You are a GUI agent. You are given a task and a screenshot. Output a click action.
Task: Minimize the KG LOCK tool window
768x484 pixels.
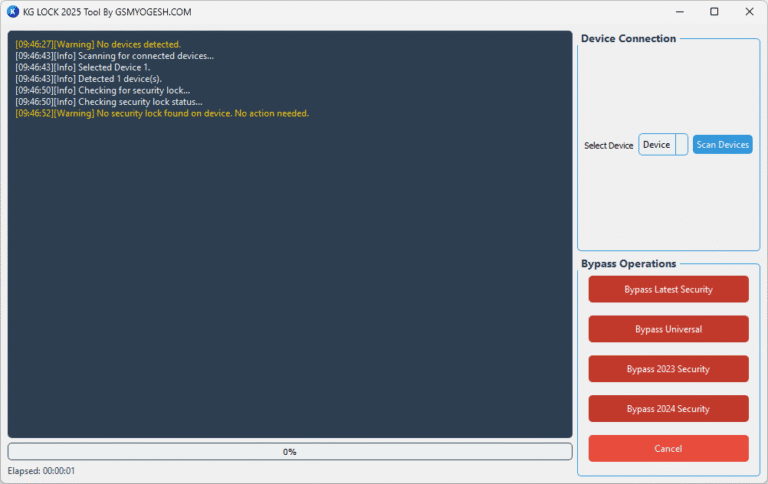[680, 12]
